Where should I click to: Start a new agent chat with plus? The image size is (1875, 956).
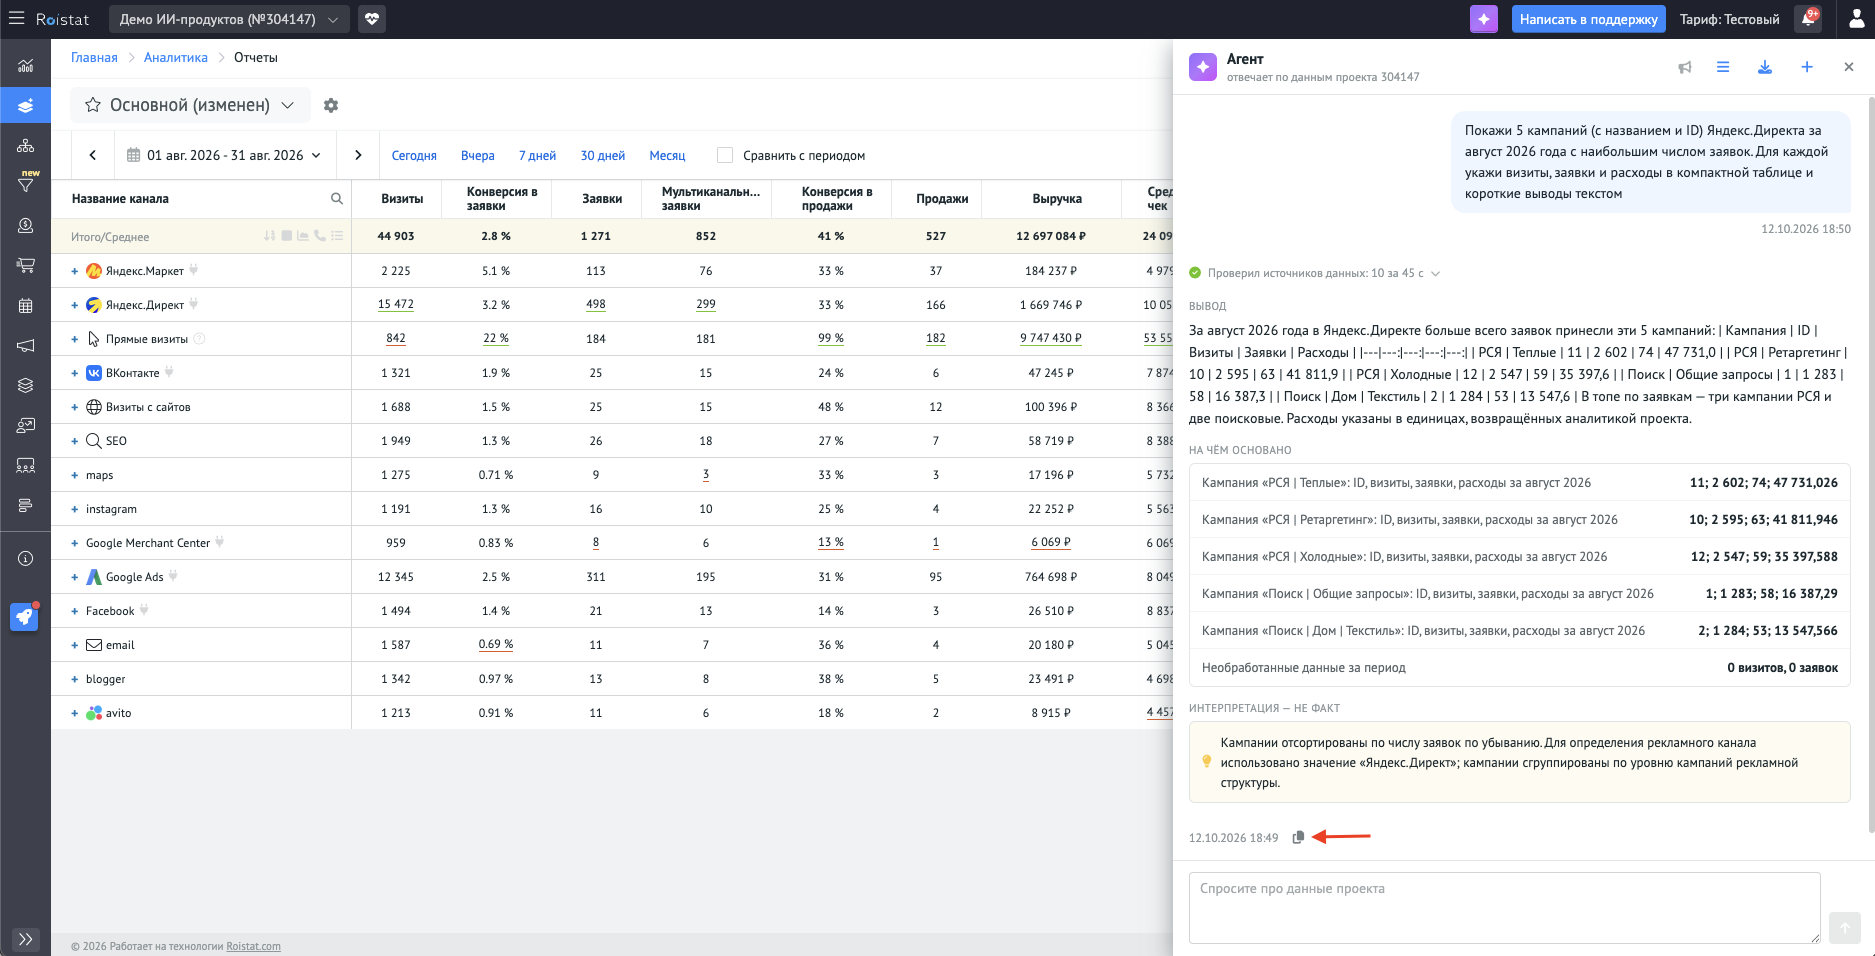point(1807,67)
